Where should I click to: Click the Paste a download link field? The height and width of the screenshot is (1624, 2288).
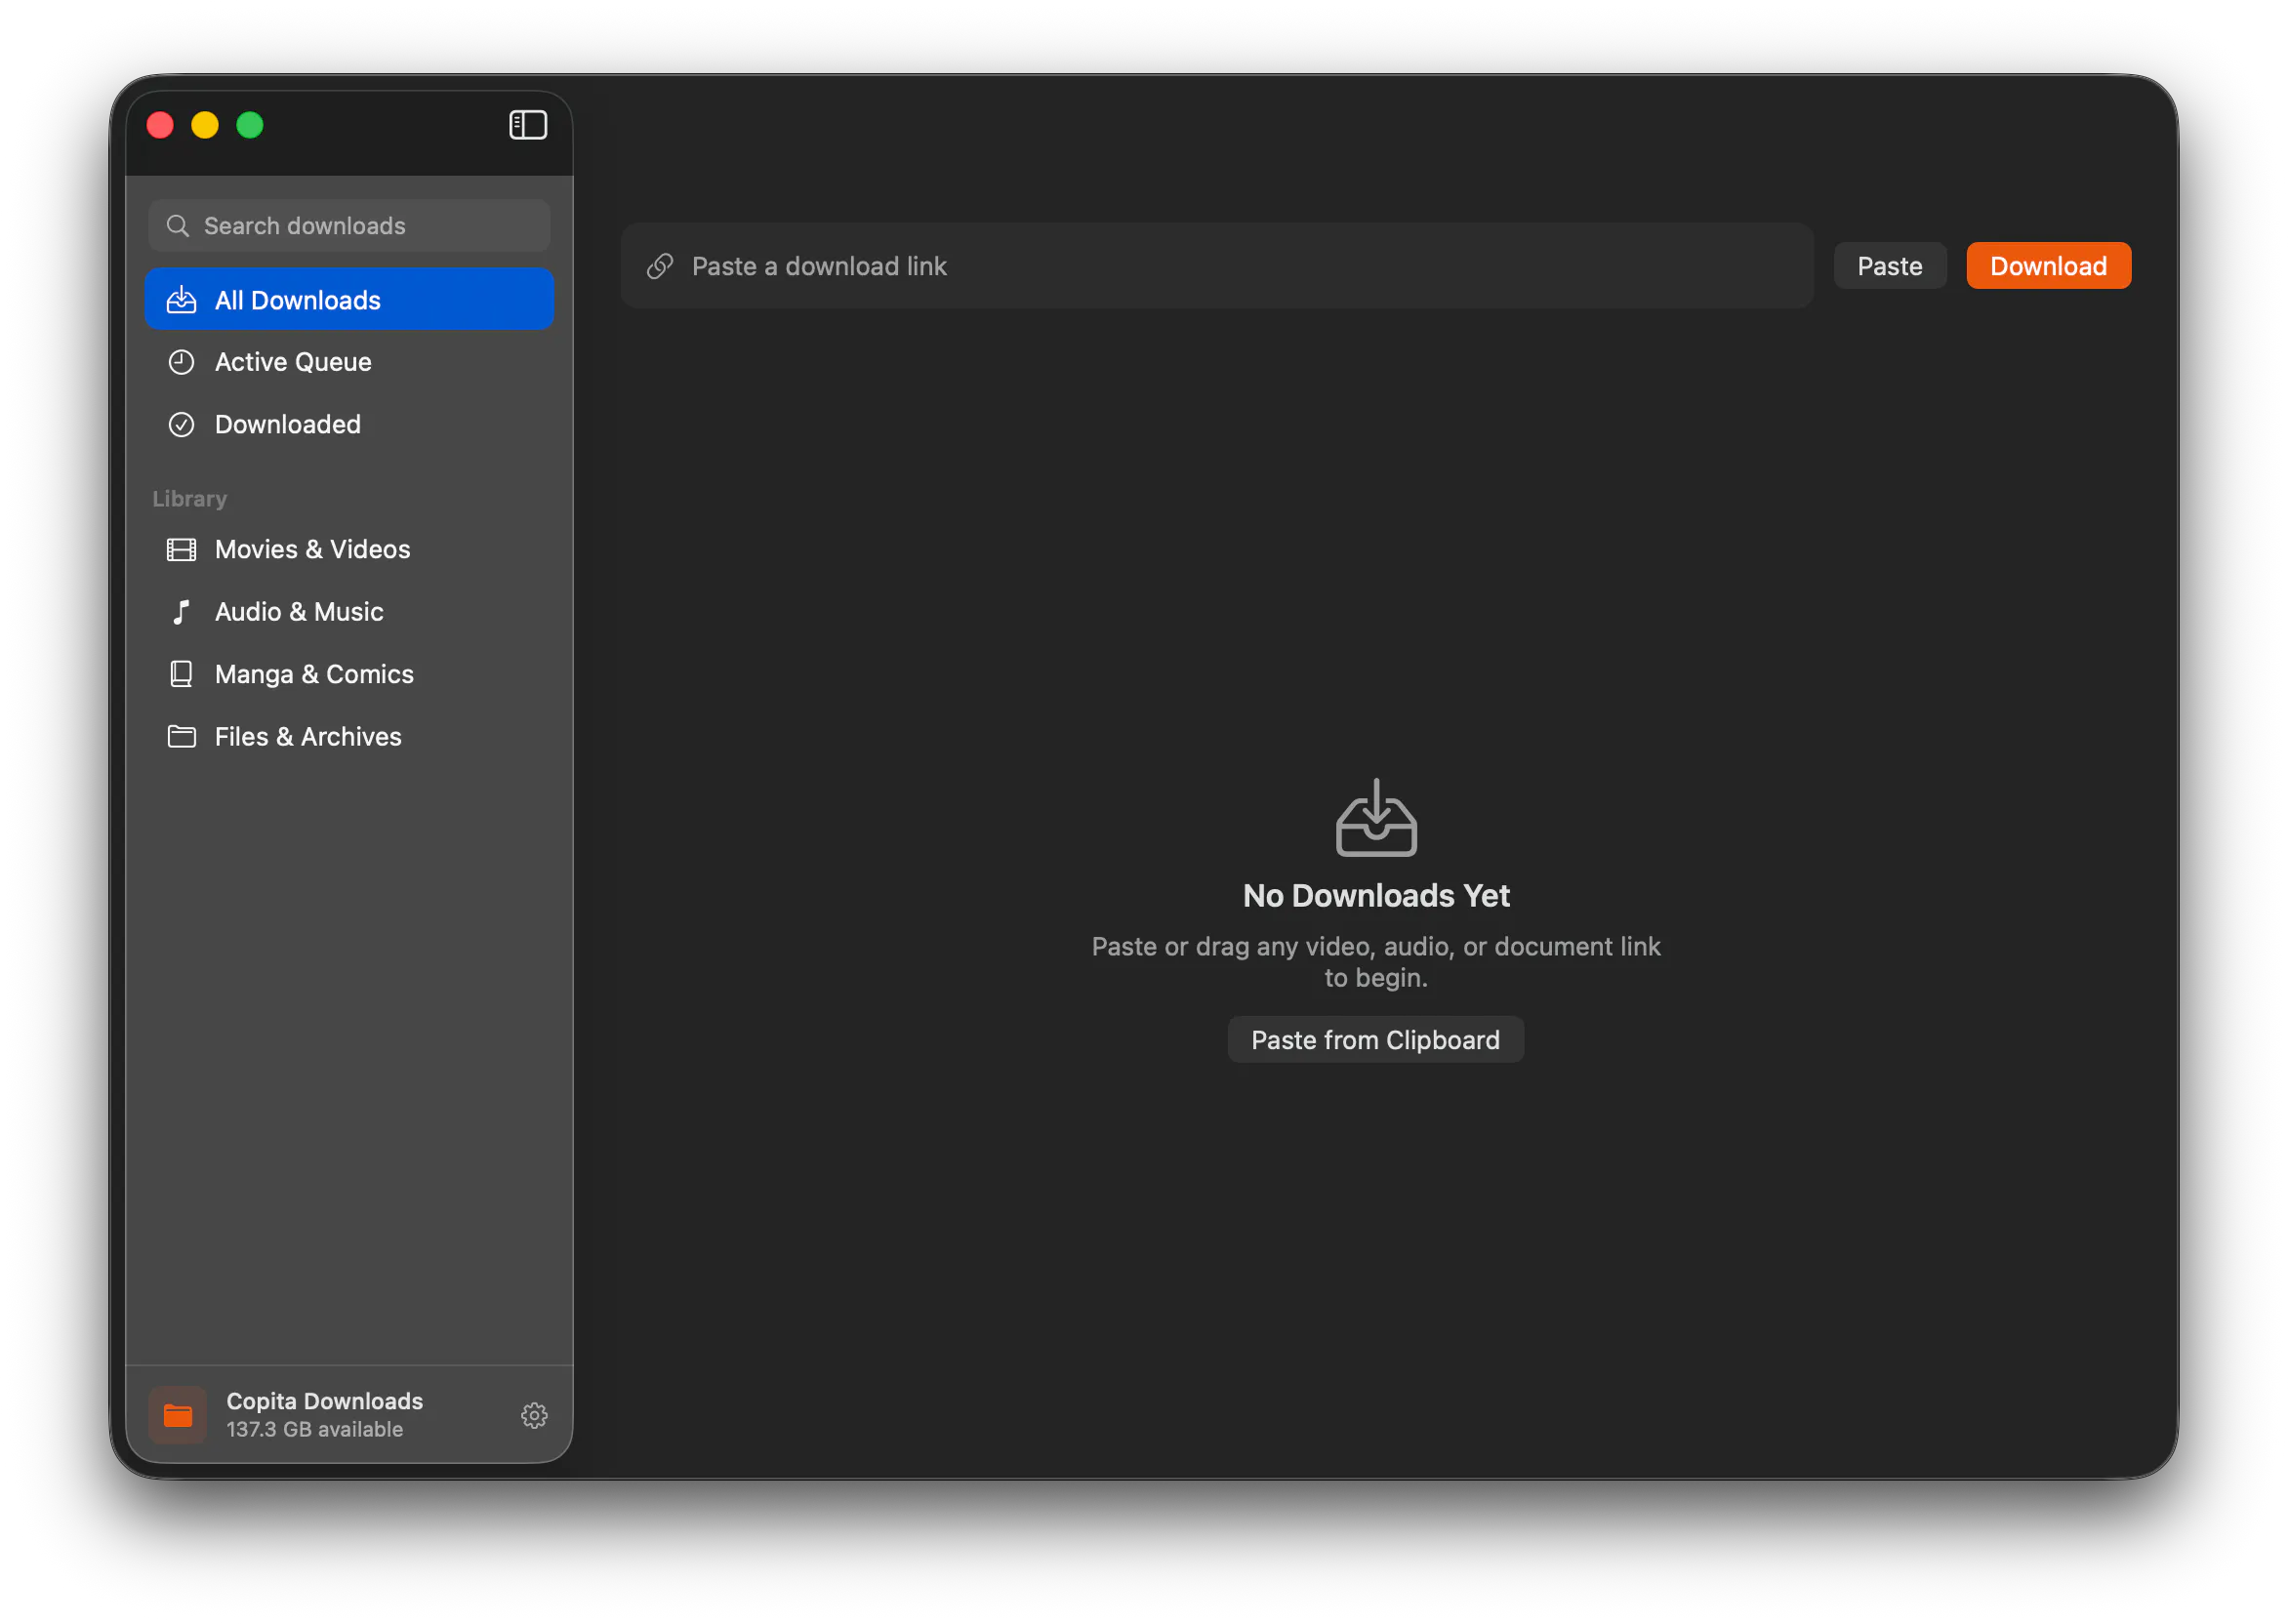(x=1217, y=266)
